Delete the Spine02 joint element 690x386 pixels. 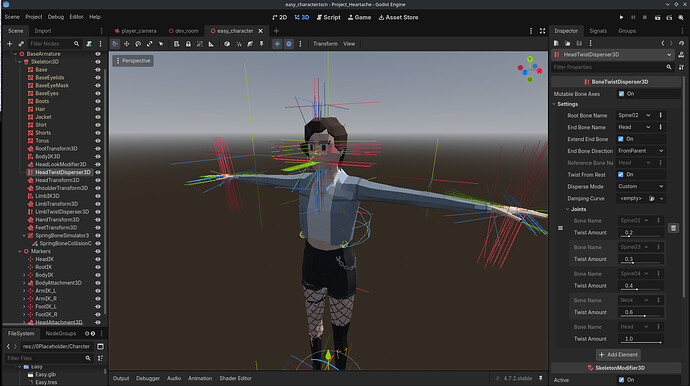tap(673, 228)
